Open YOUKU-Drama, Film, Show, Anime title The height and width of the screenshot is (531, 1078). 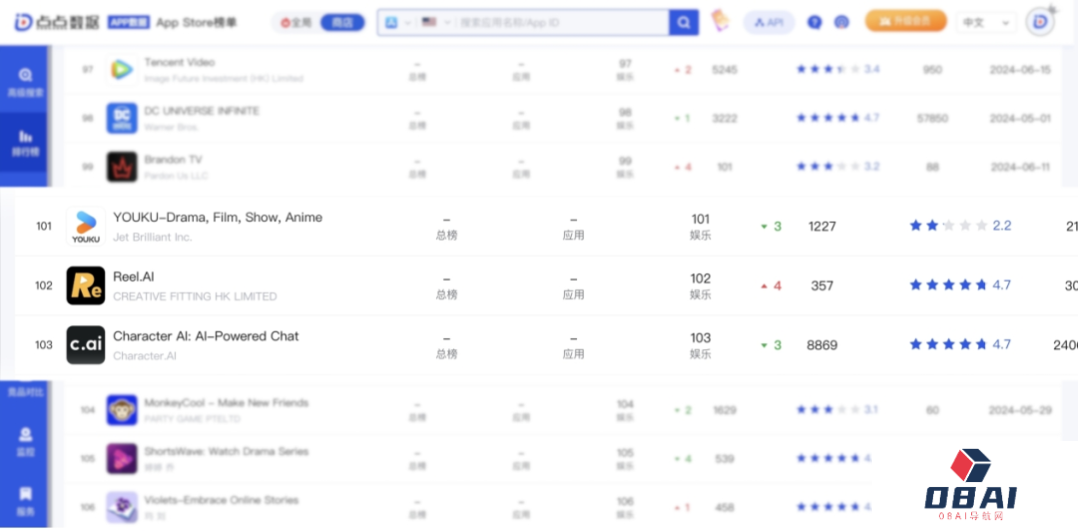point(218,217)
